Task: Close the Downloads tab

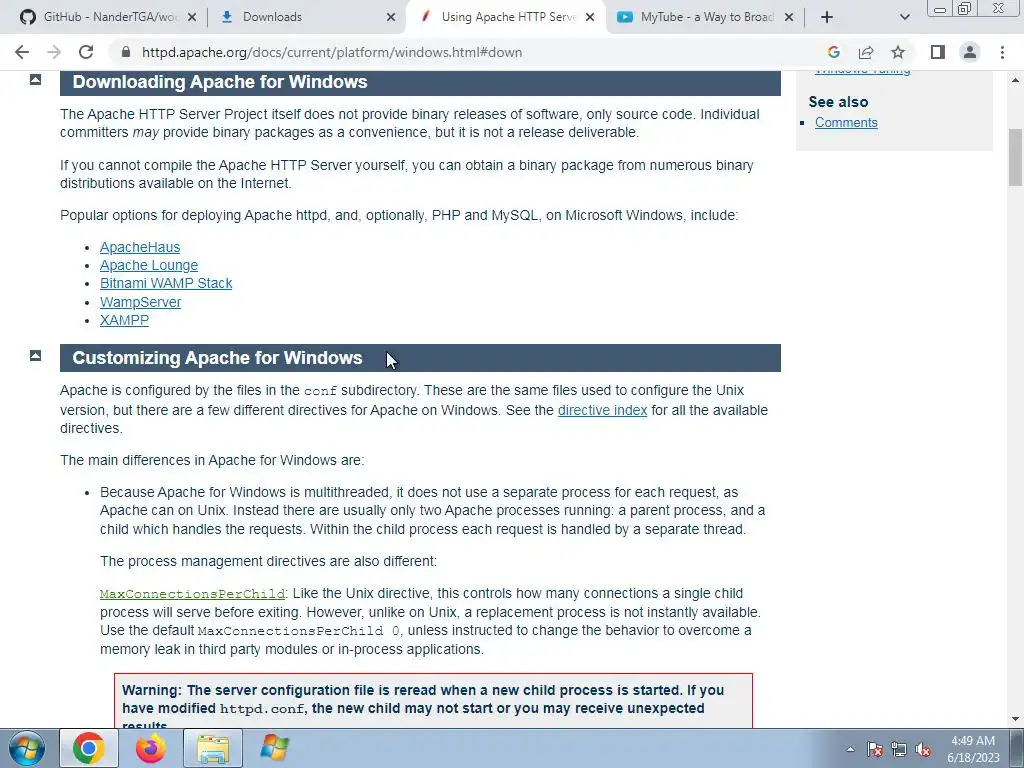Action: (391, 18)
